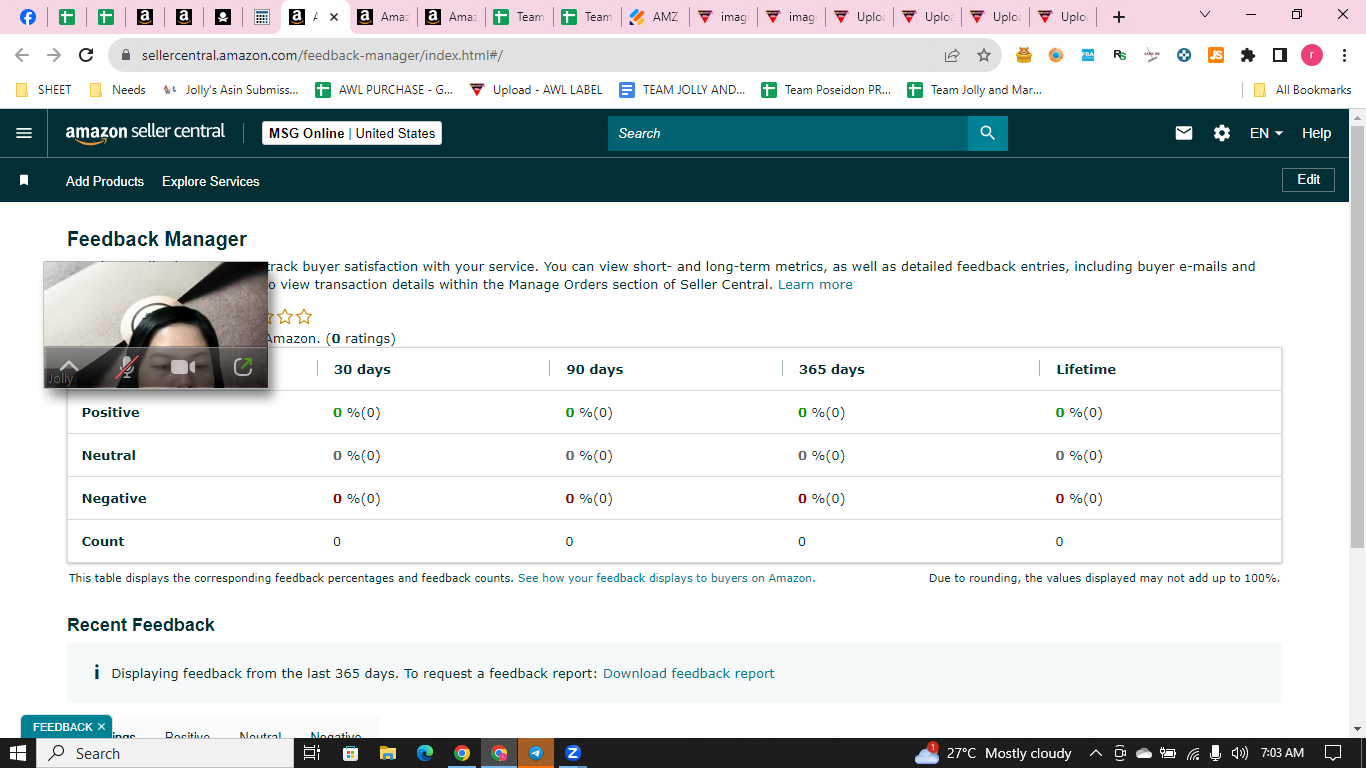The width and height of the screenshot is (1366, 768).
Task: Open the notification center icon
Action: [1333, 753]
